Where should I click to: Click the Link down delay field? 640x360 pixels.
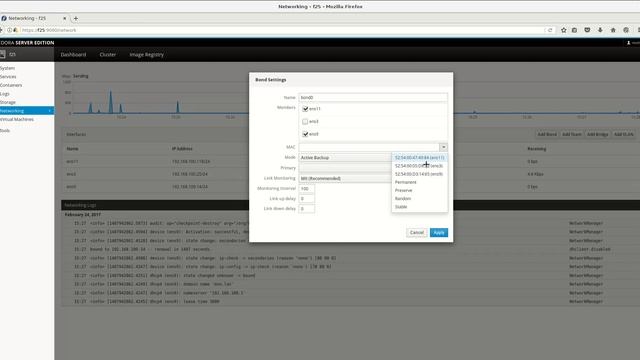(x=307, y=209)
